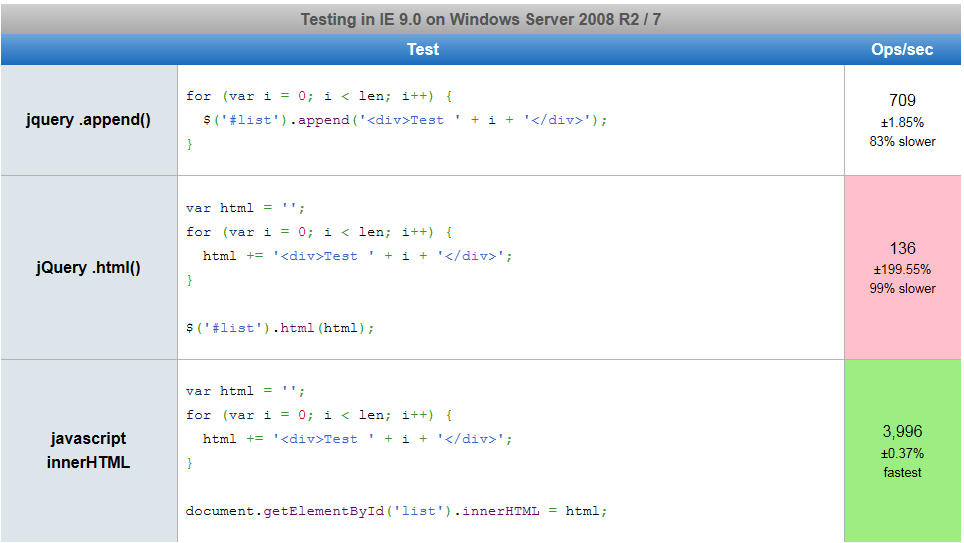Screen dimensions: 964x543
Task: Click the 3,996 ops/sec value
Action: (x=903, y=432)
